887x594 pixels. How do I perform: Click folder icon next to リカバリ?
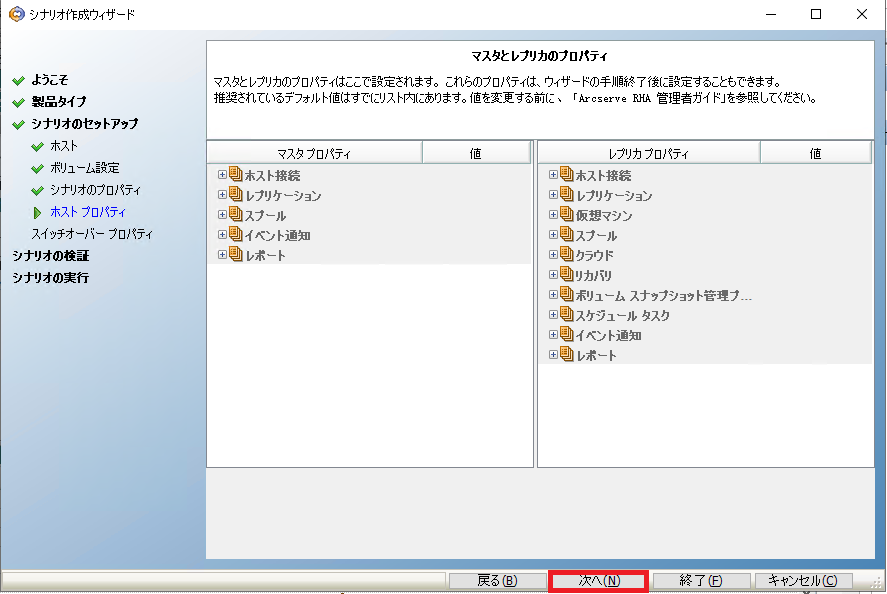pyautogui.click(x=566, y=274)
